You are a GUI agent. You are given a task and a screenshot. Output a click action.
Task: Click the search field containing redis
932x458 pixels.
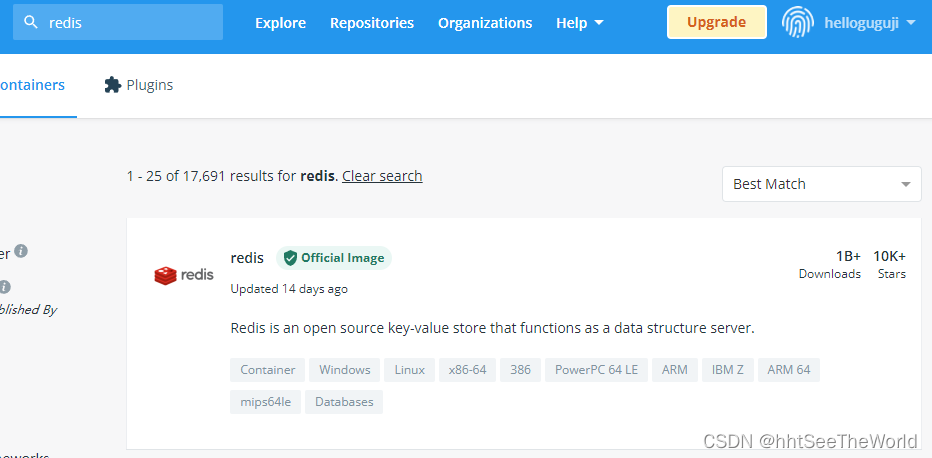point(130,22)
